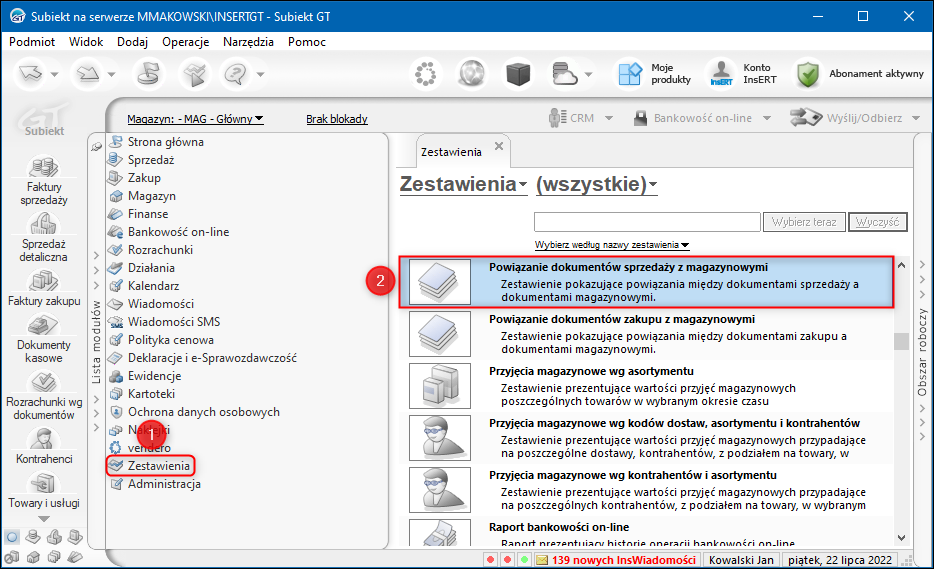The height and width of the screenshot is (569, 934).
Task: Open the Operacje menu
Action: tap(186, 42)
